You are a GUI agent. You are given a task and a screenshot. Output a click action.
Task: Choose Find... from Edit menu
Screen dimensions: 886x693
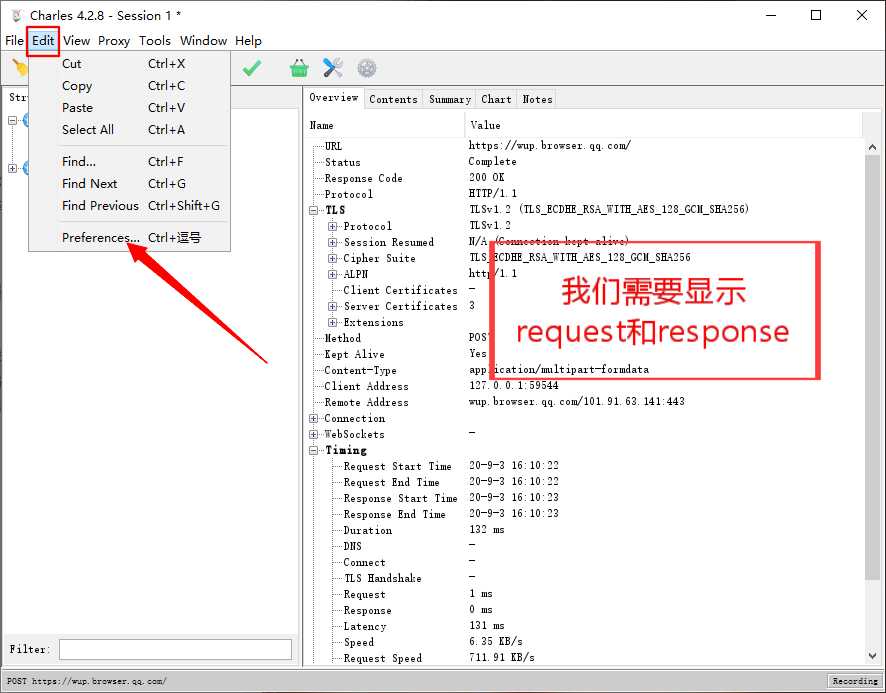tap(129, 162)
